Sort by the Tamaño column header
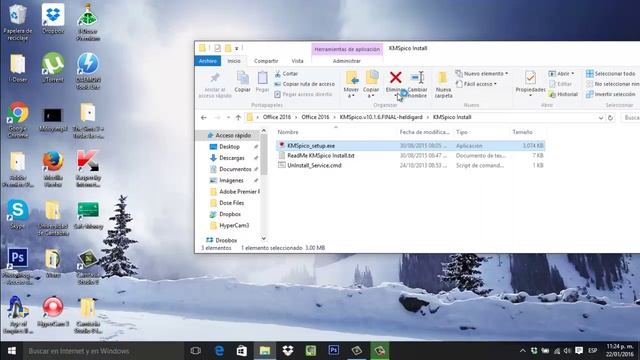640x360 pixels. click(x=522, y=132)
